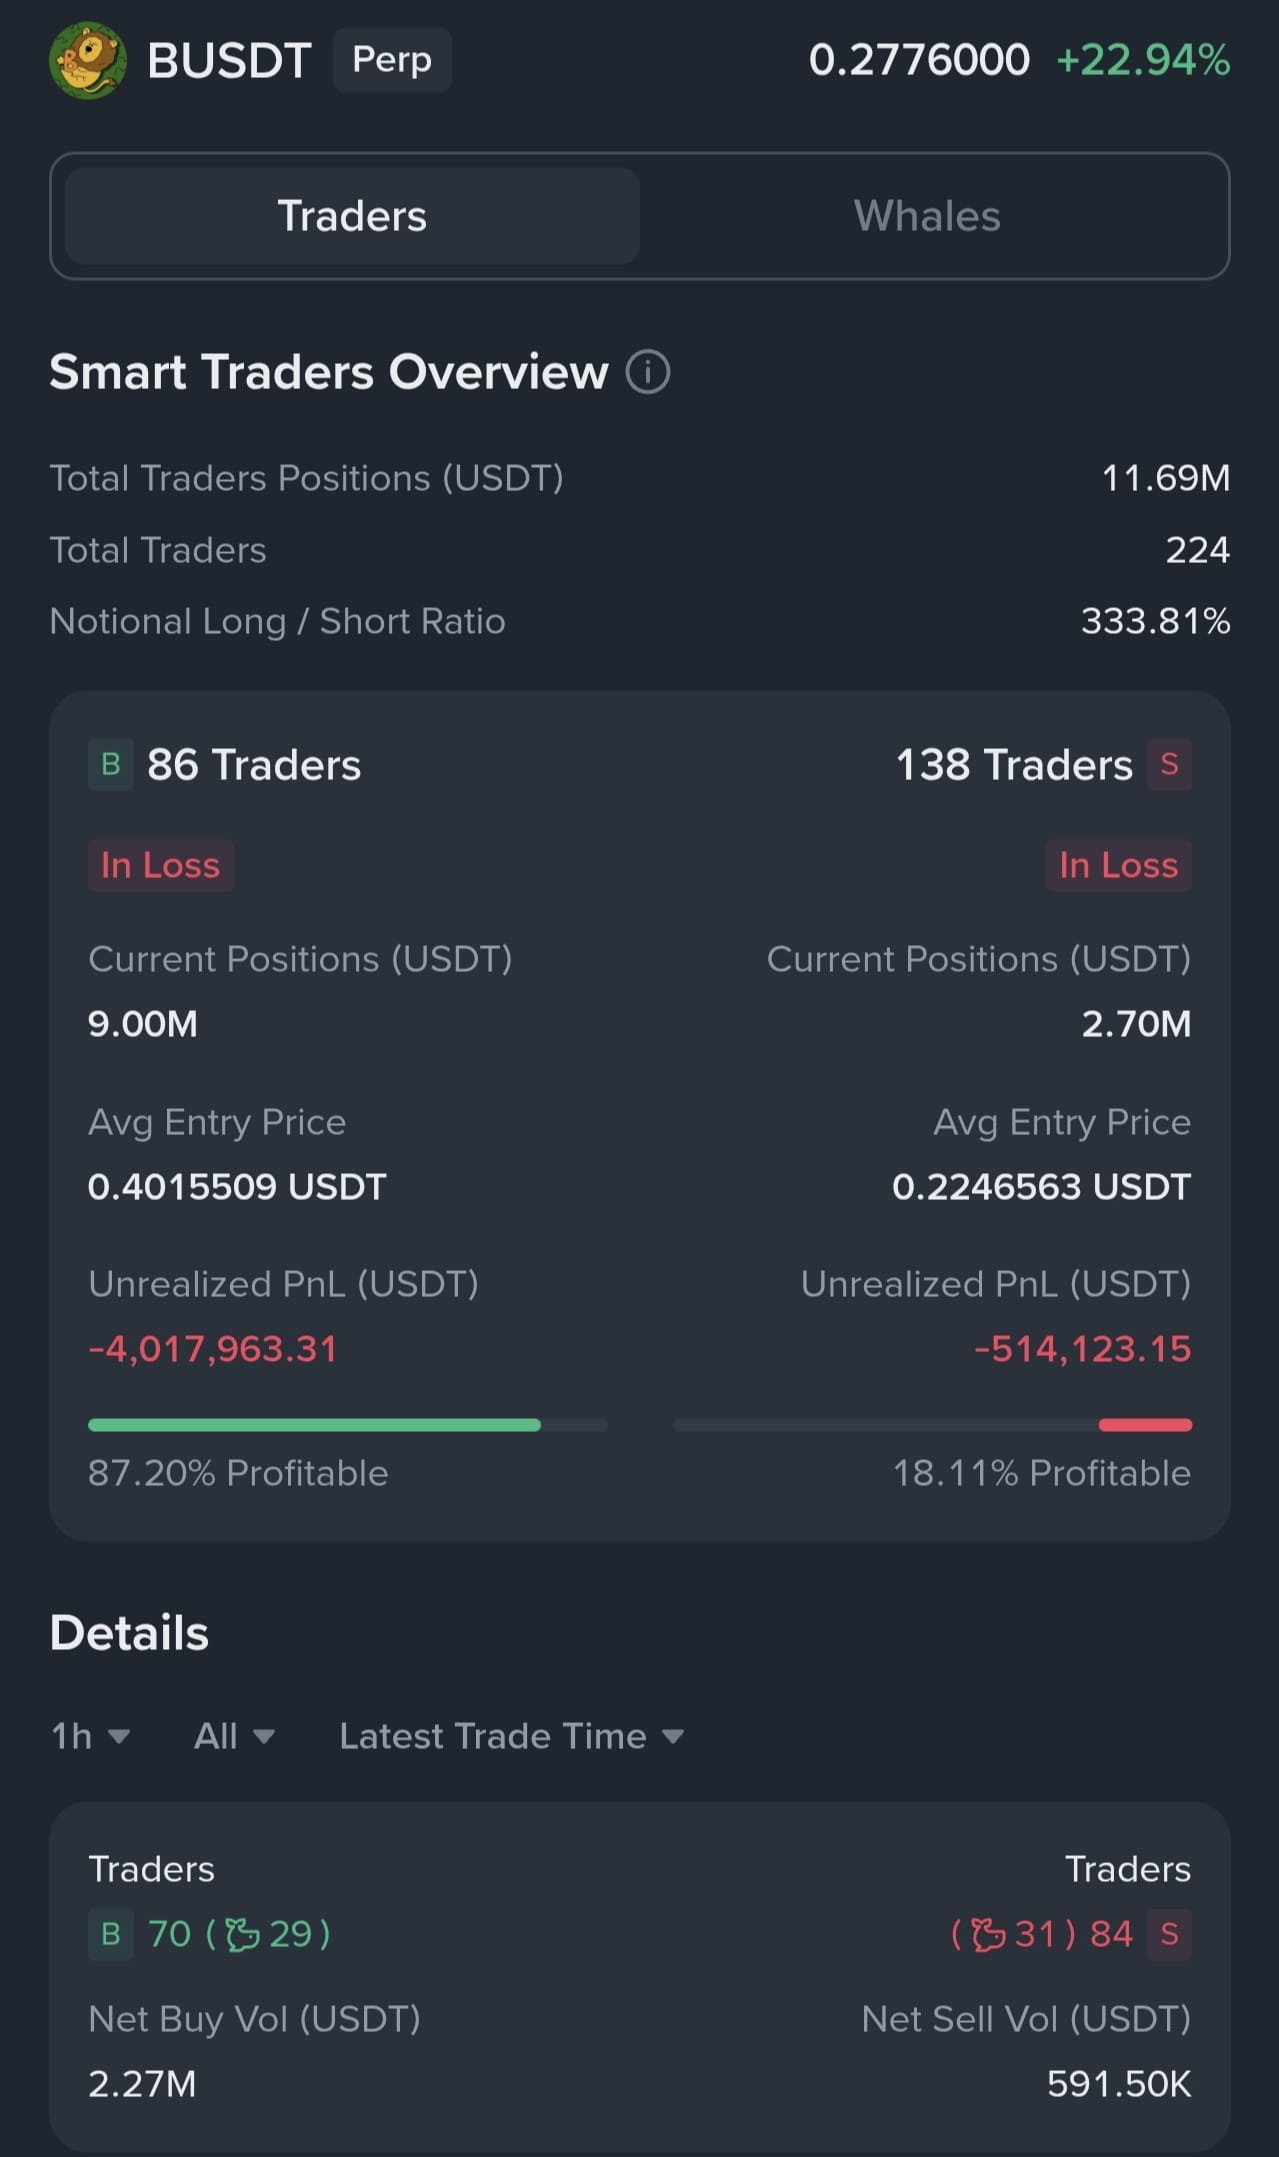1279x2157 pixels.
Task: Click the red S badge beside 138 Traders
Action: 1169,765
